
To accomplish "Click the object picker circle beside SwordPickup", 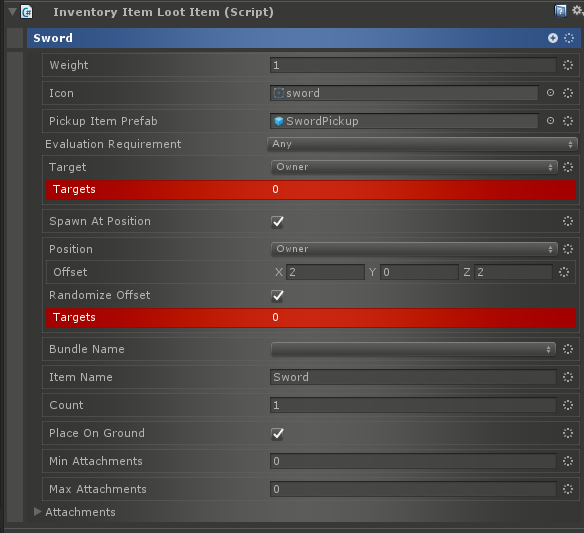I will click(x=550, y=121).
